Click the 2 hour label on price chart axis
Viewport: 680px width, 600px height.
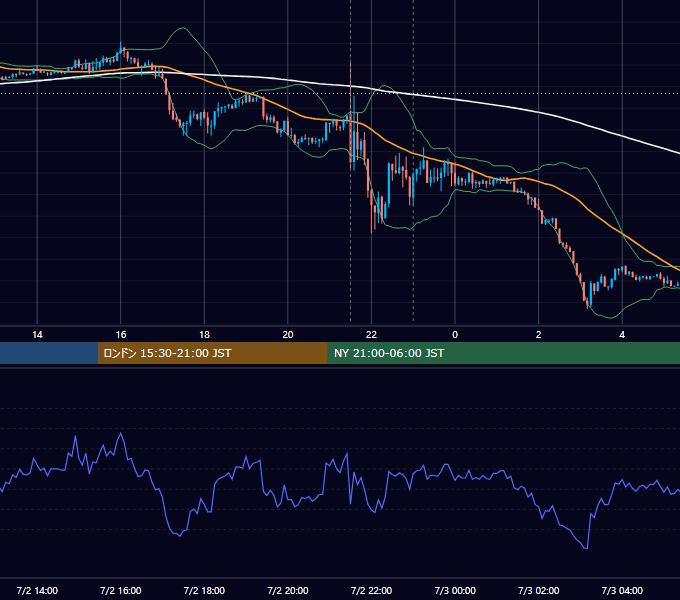click(x=539, y=335)
